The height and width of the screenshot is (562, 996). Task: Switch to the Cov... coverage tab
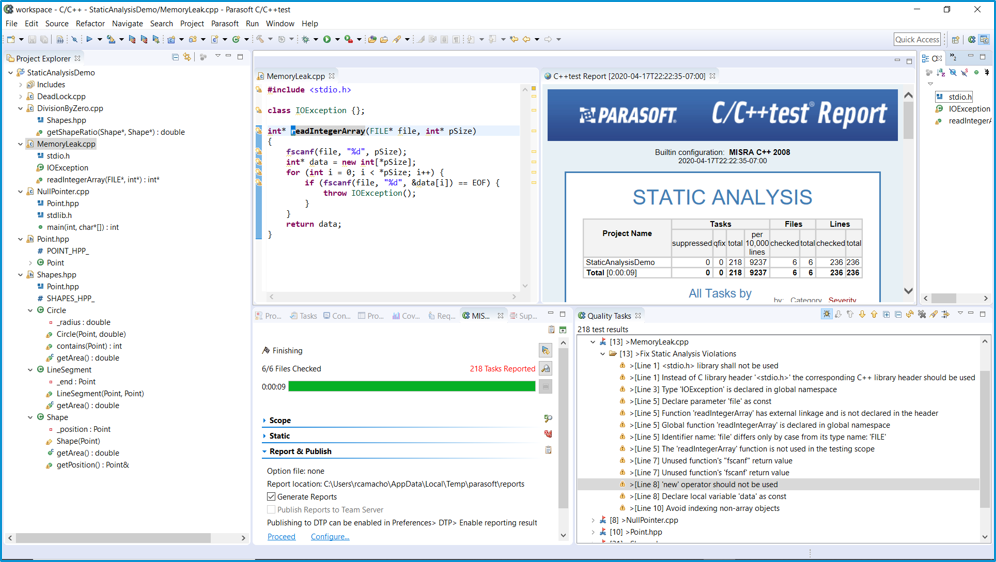[405, 316]
